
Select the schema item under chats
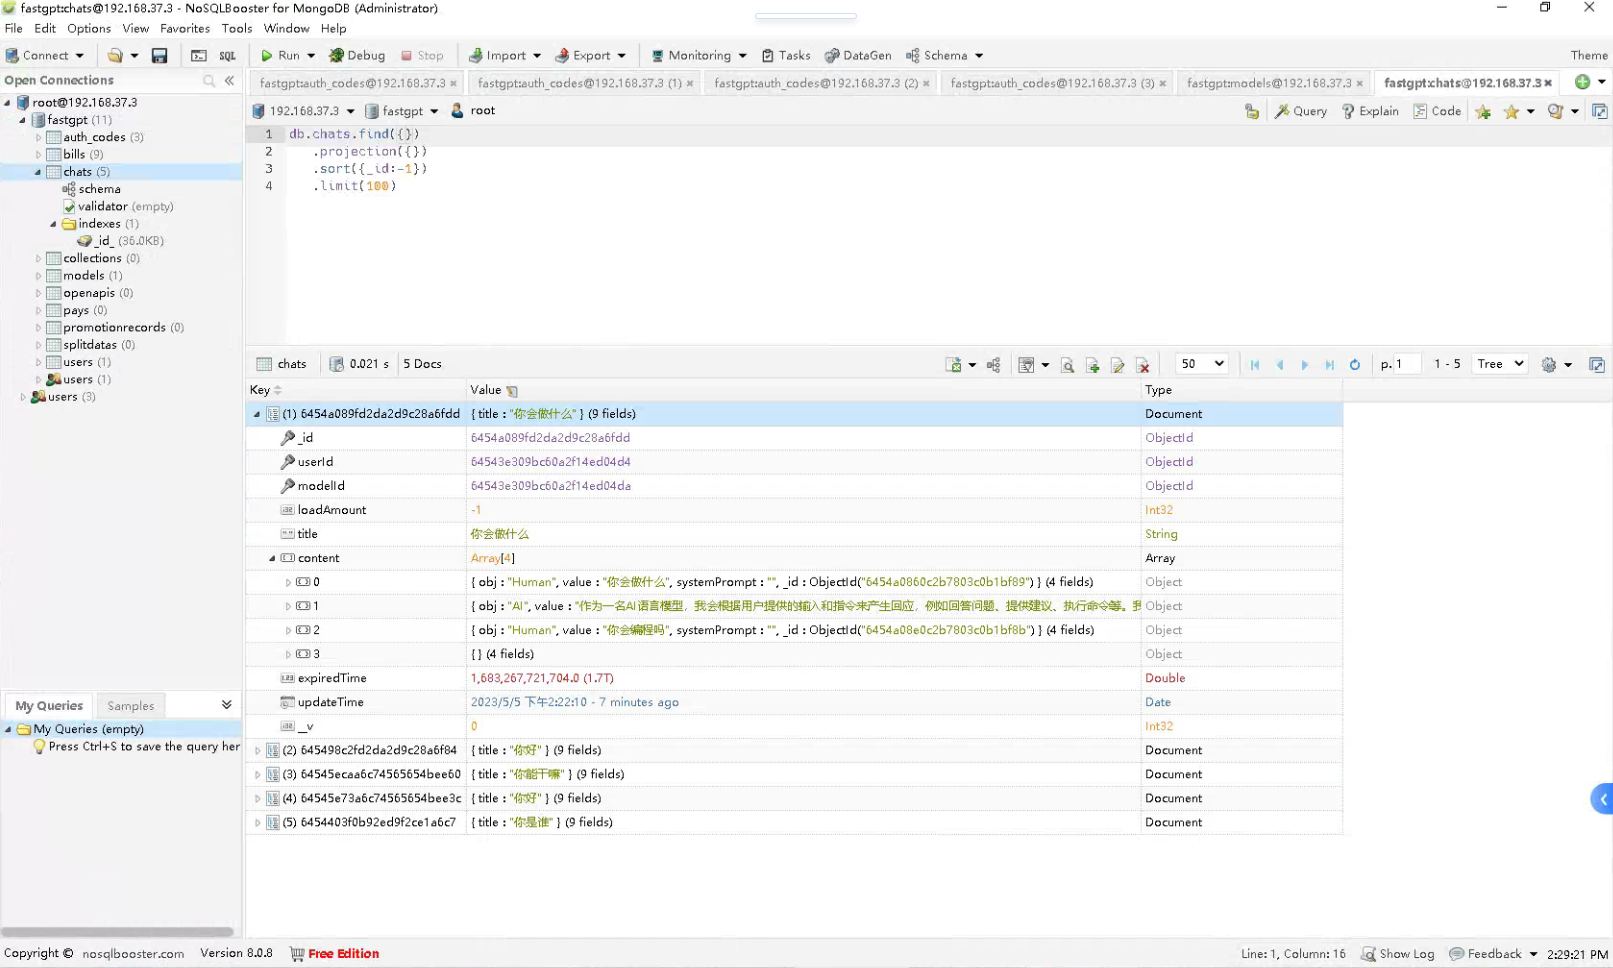[x=99, y=189]
